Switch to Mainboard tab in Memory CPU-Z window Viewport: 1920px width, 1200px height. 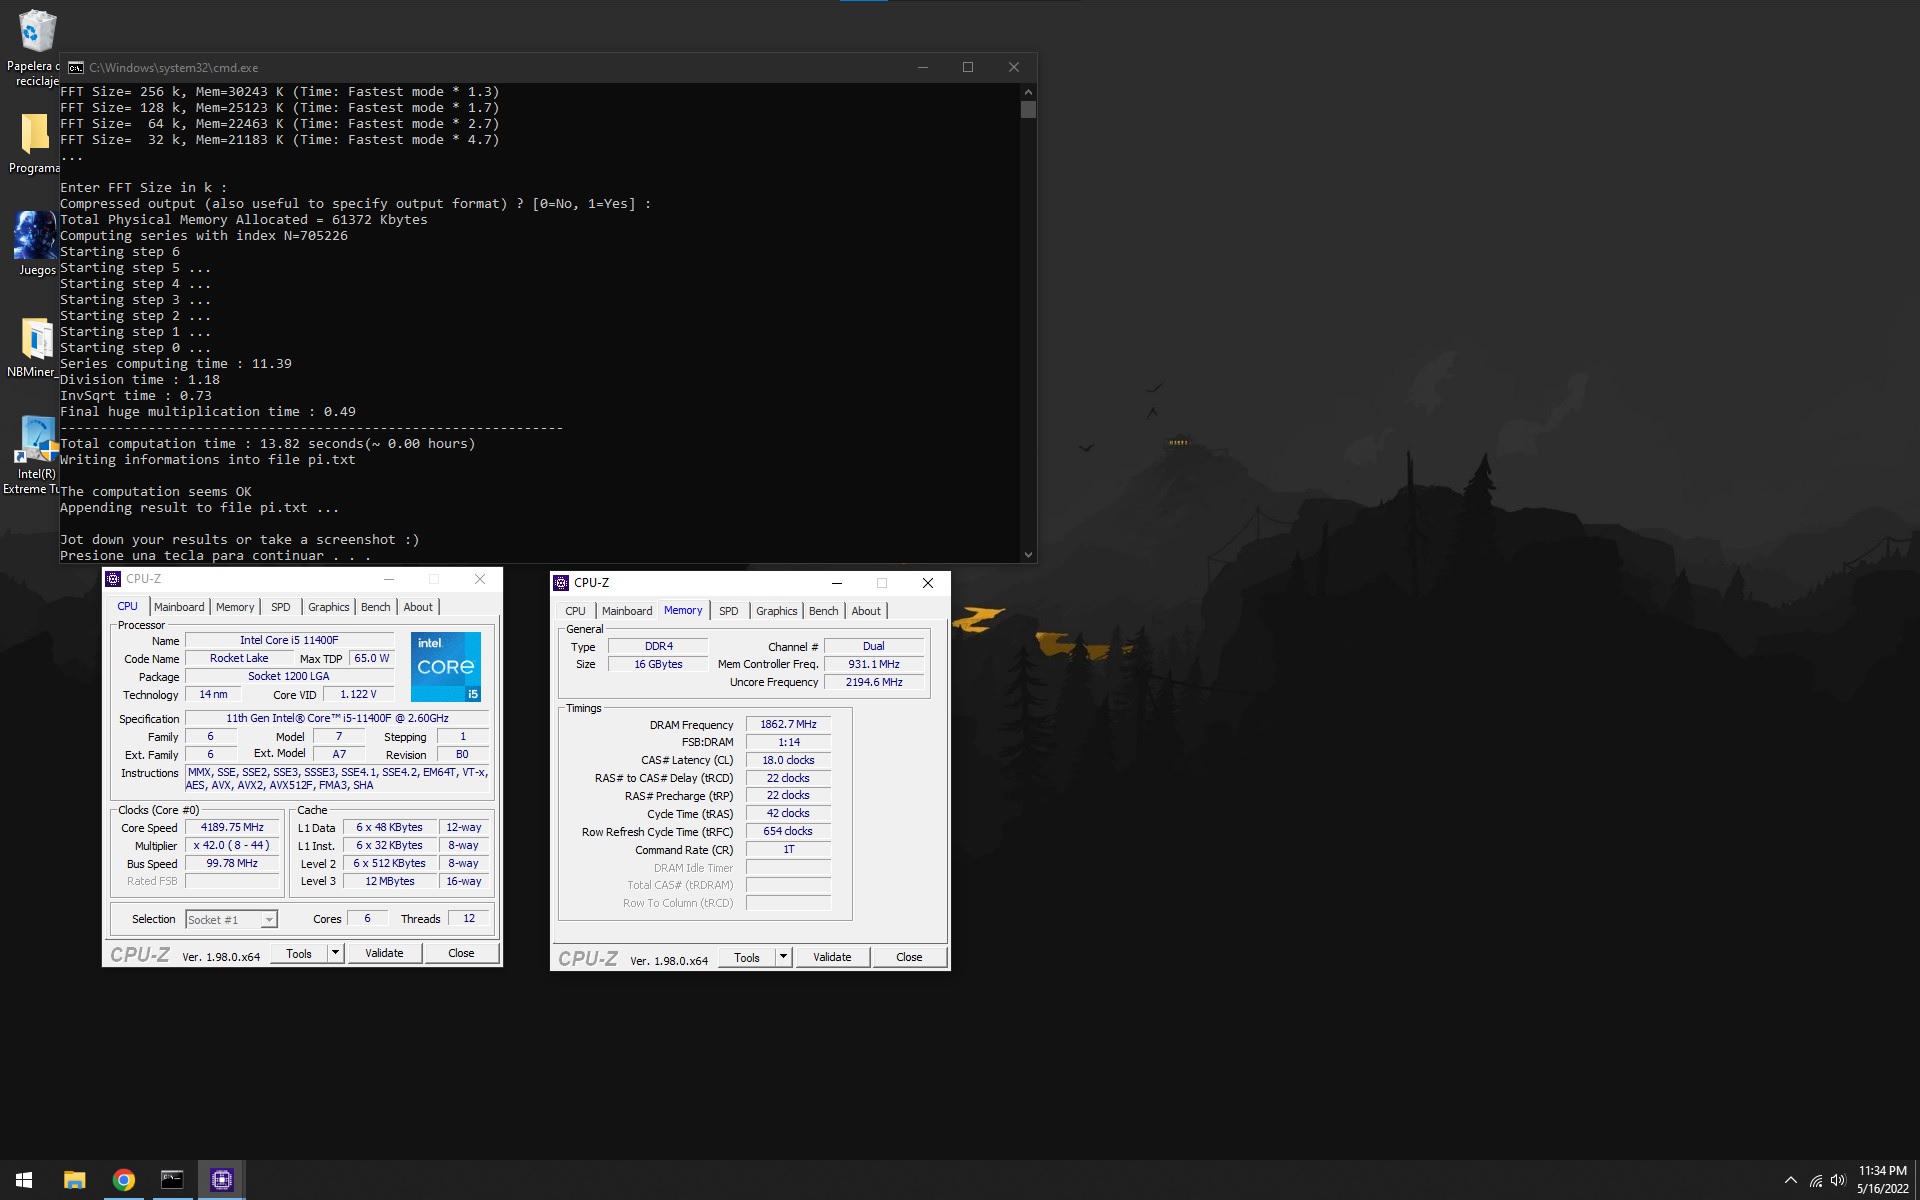[627, 611]
